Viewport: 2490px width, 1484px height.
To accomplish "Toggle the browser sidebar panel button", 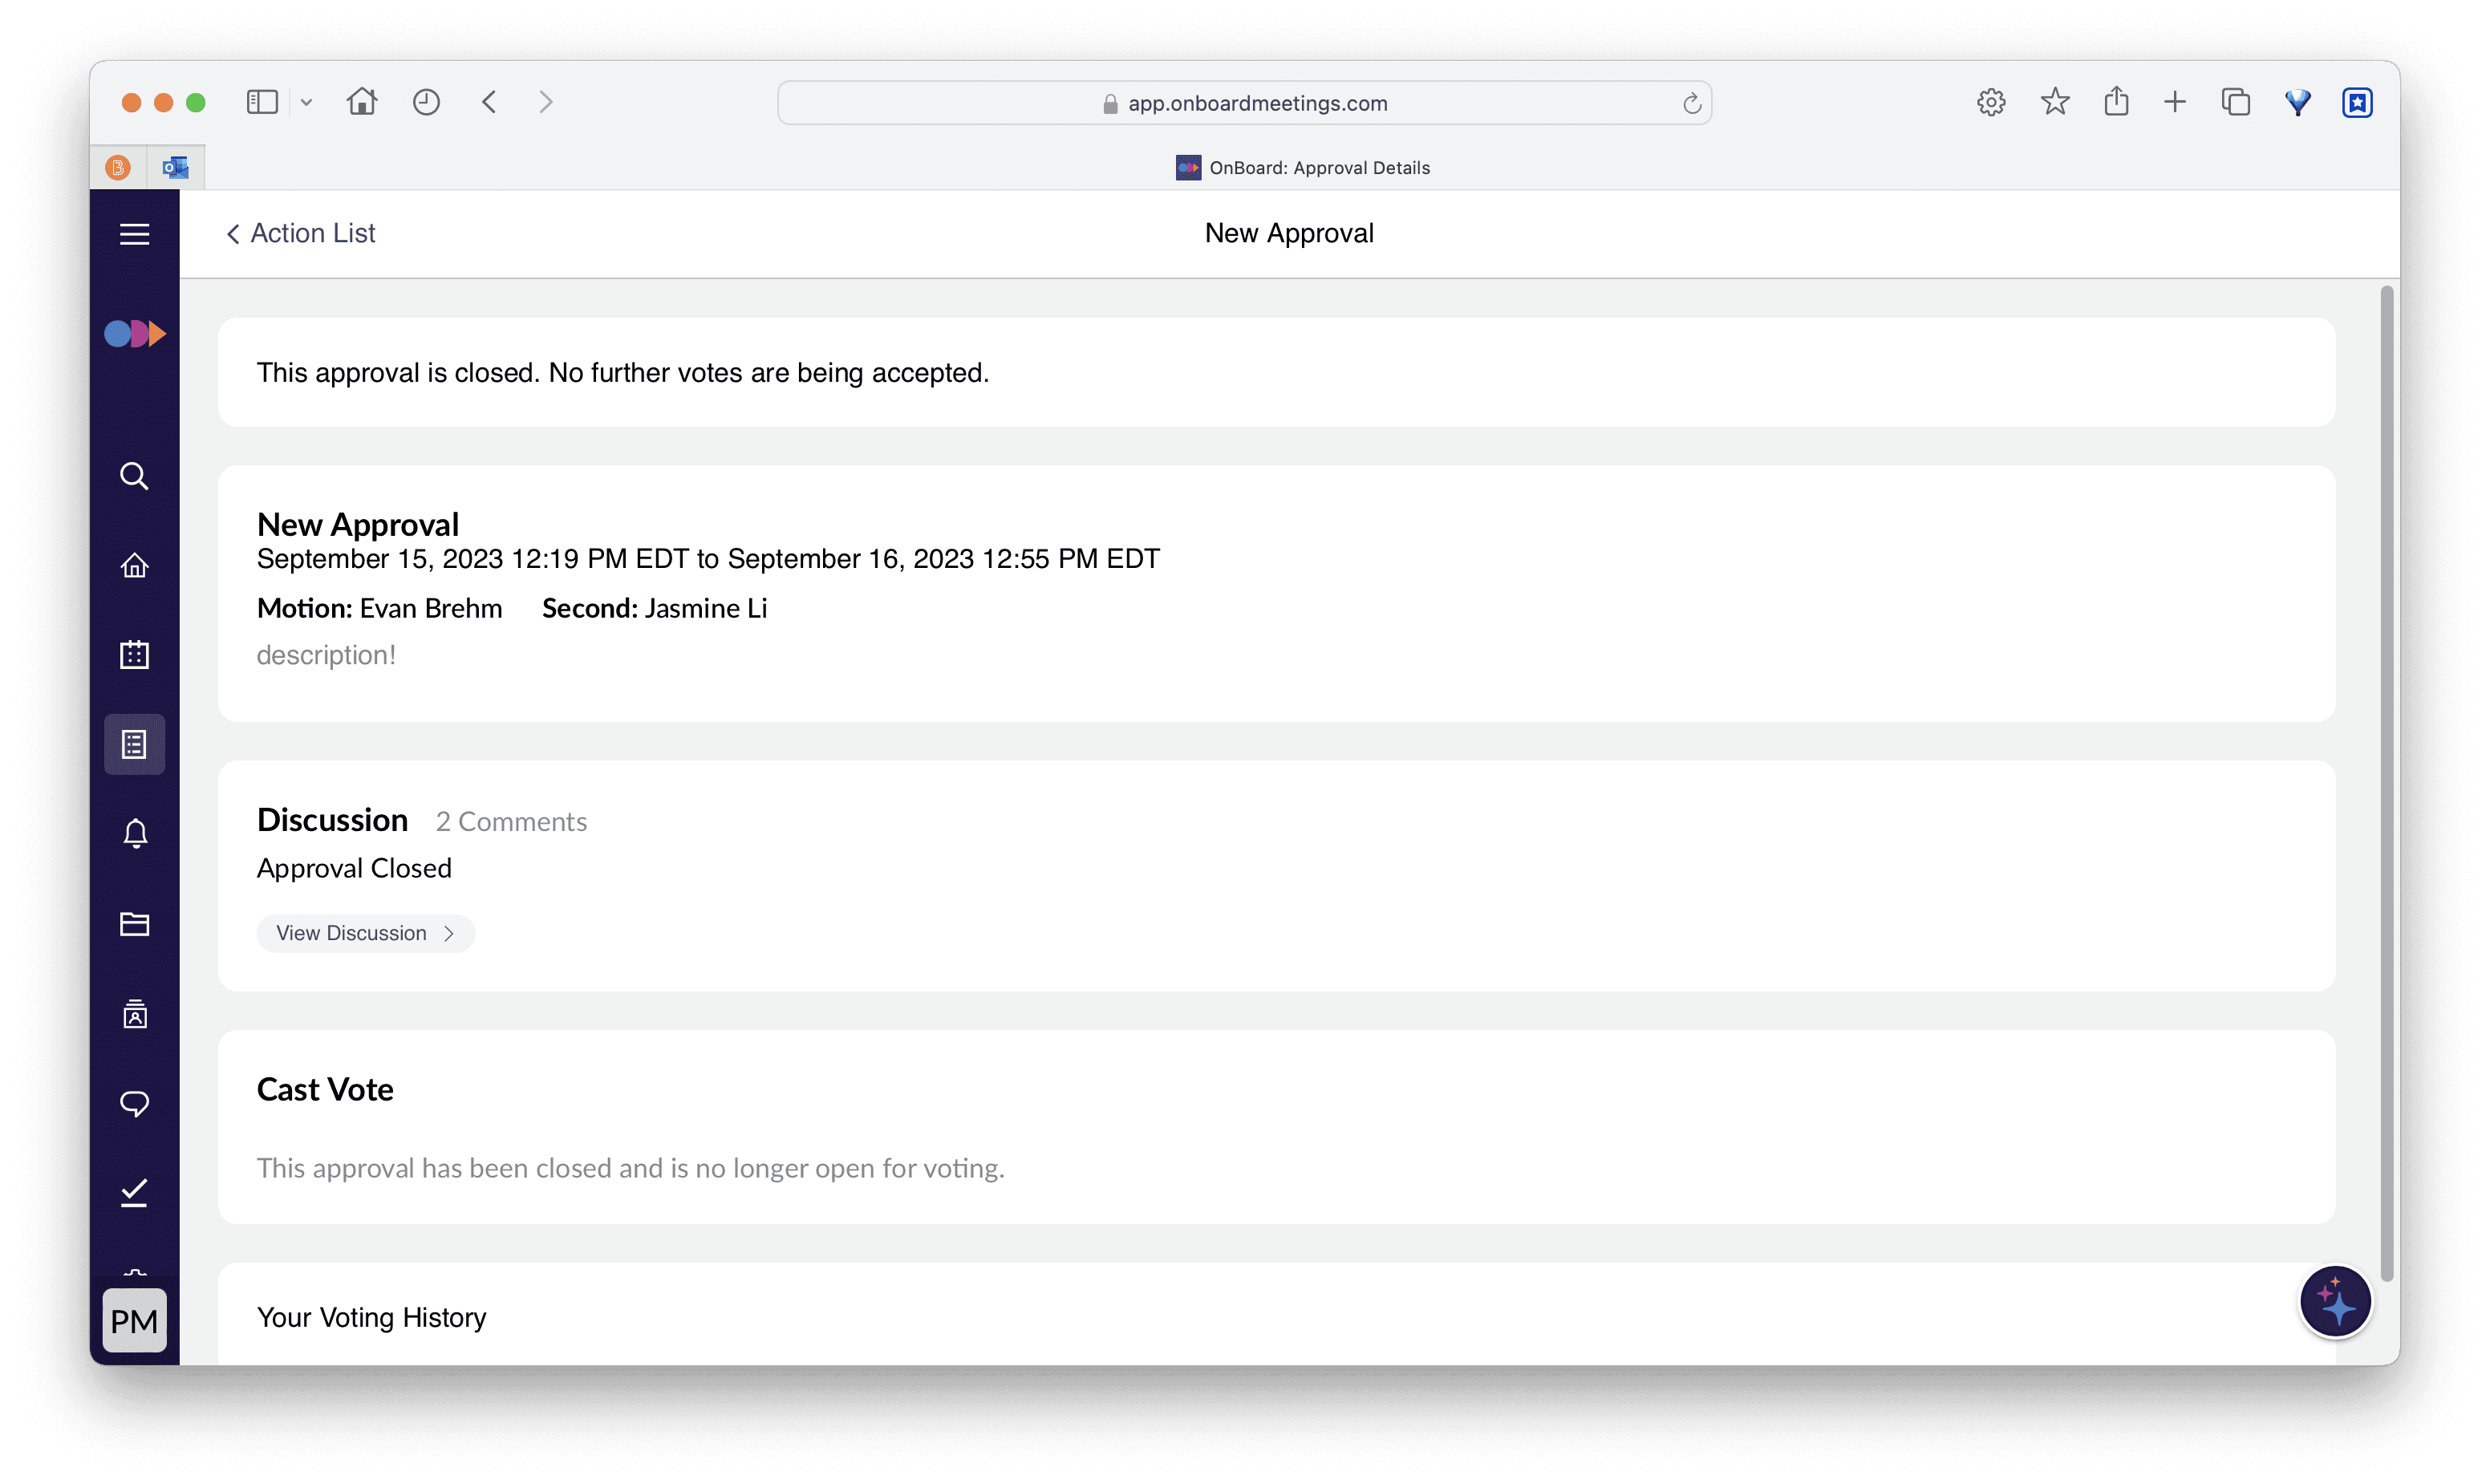I will (x=262, y=102).
